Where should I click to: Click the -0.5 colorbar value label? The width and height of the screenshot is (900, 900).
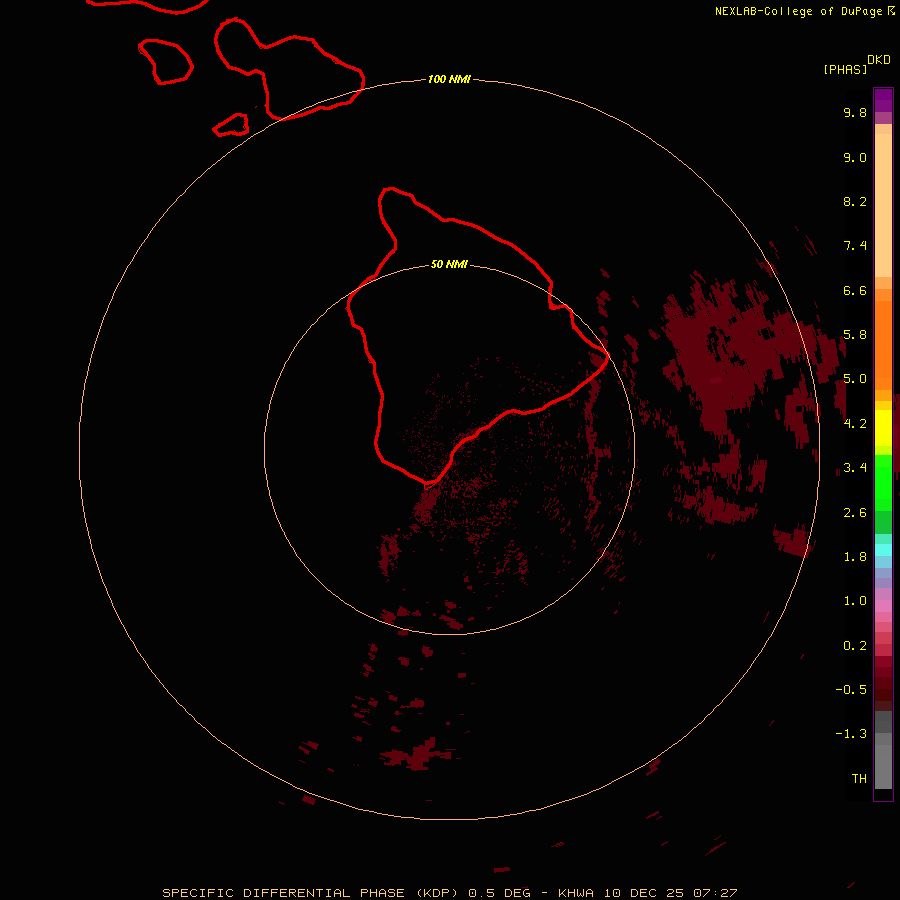point(851,690)
